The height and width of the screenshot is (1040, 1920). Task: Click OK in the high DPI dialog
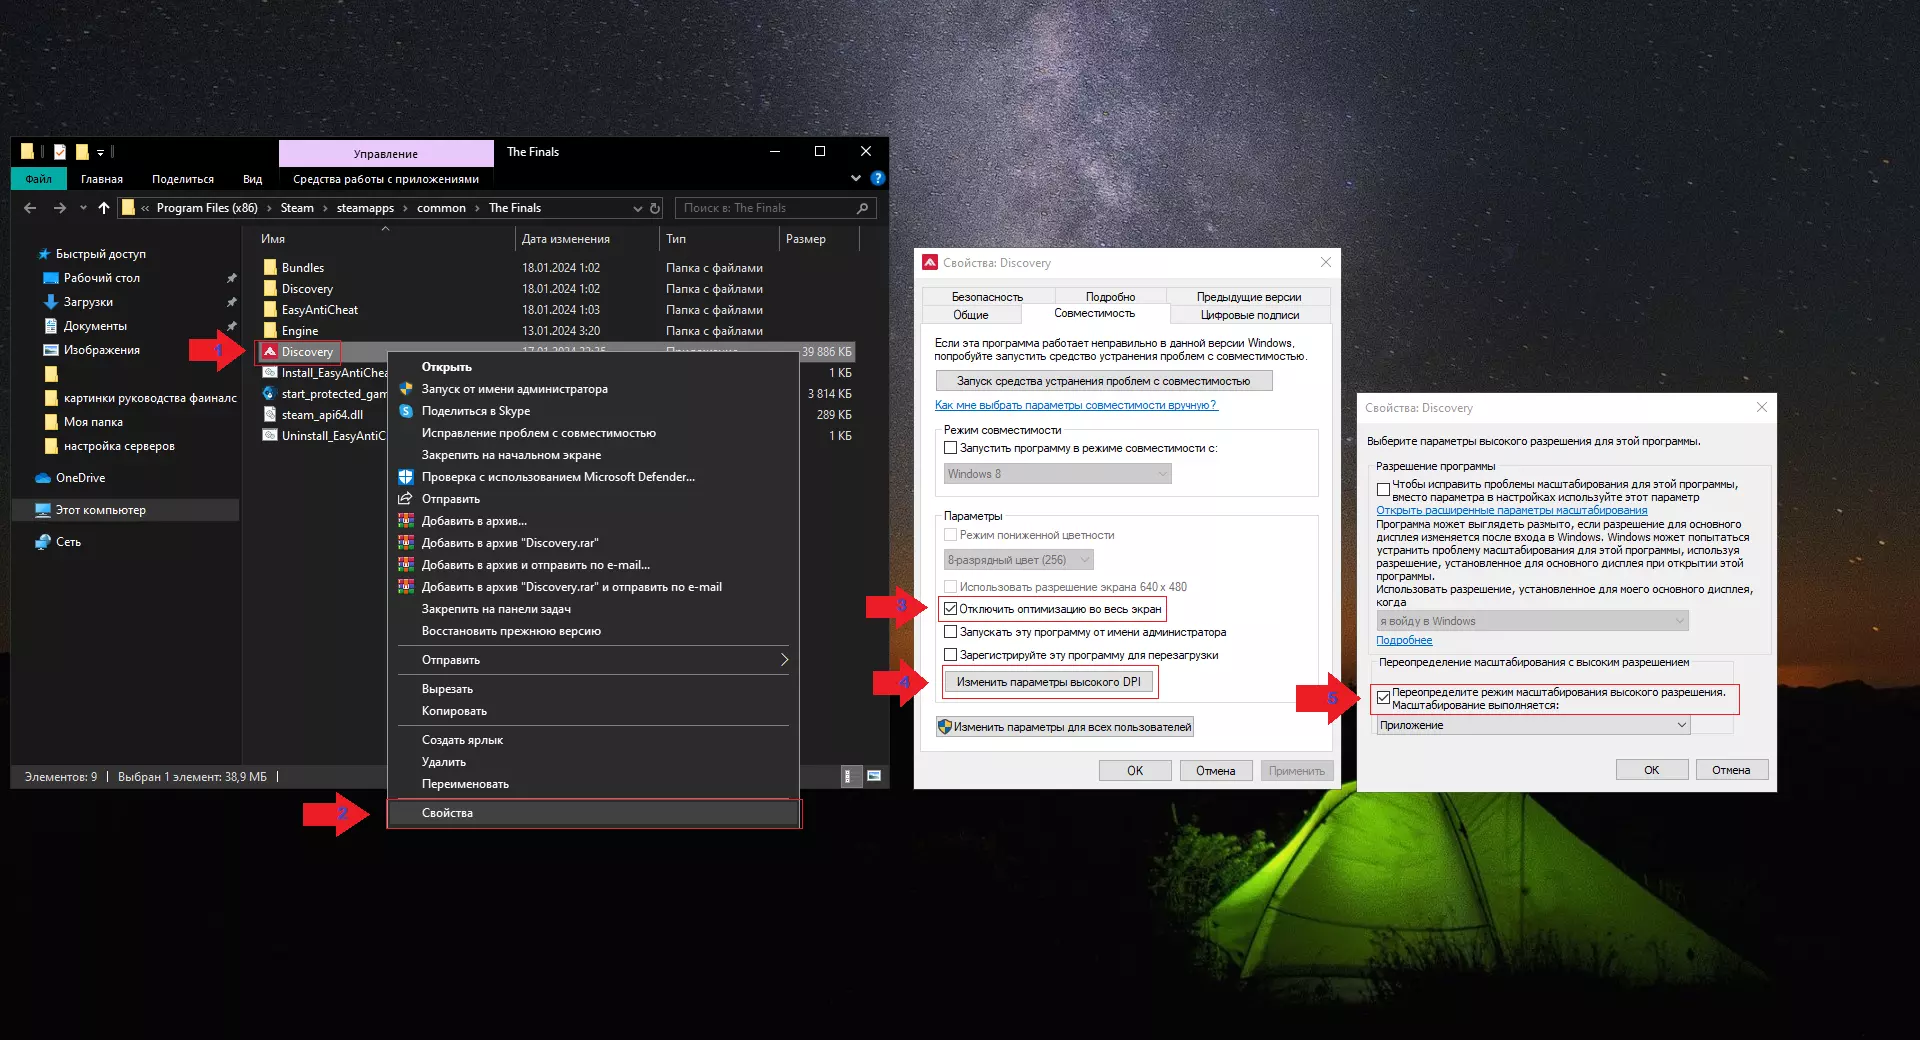[1652, 770]
